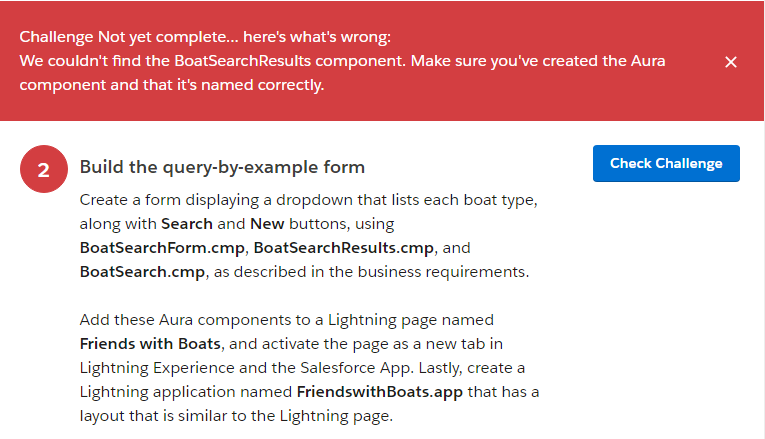Screen dimensions: 765x439
Task: Click the text "BoatSearchResults.cmp"
Action: click(343, 248)
